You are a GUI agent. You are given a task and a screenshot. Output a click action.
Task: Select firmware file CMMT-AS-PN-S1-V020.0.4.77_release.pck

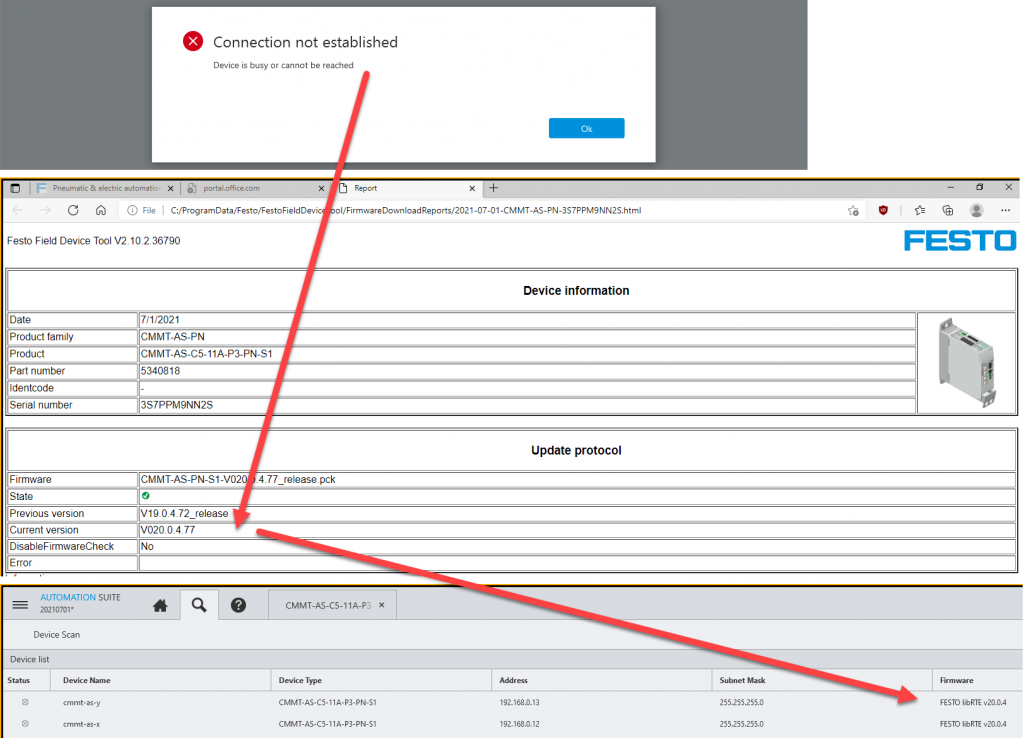tap(238, 479)
